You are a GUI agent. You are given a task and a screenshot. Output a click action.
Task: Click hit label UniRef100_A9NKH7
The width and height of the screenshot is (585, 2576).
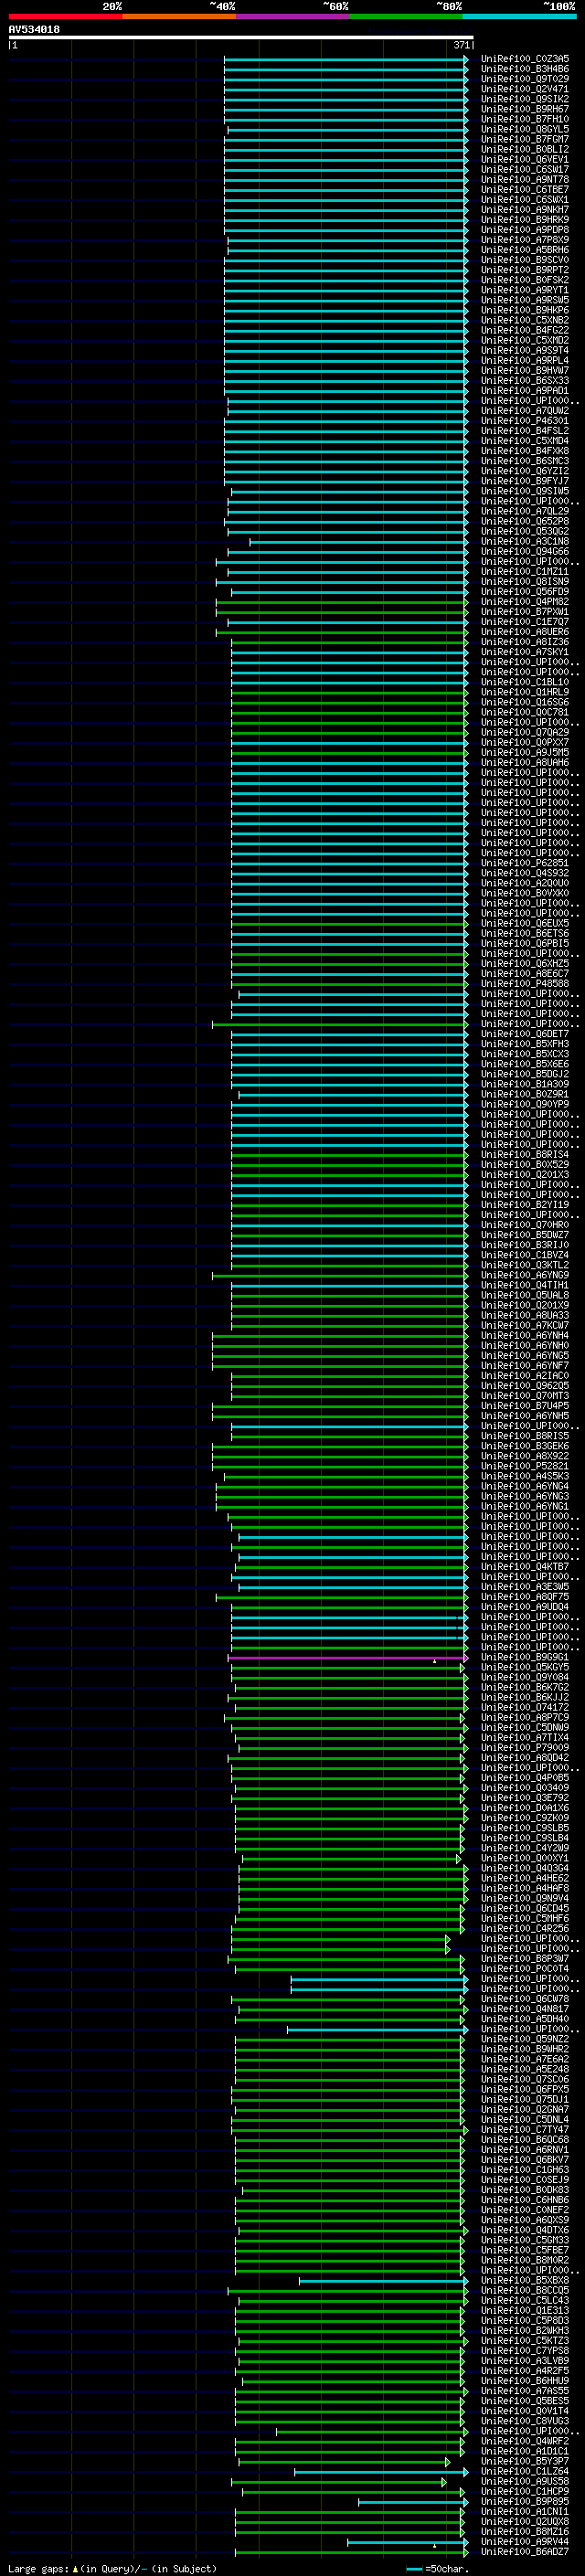(525, 209)
